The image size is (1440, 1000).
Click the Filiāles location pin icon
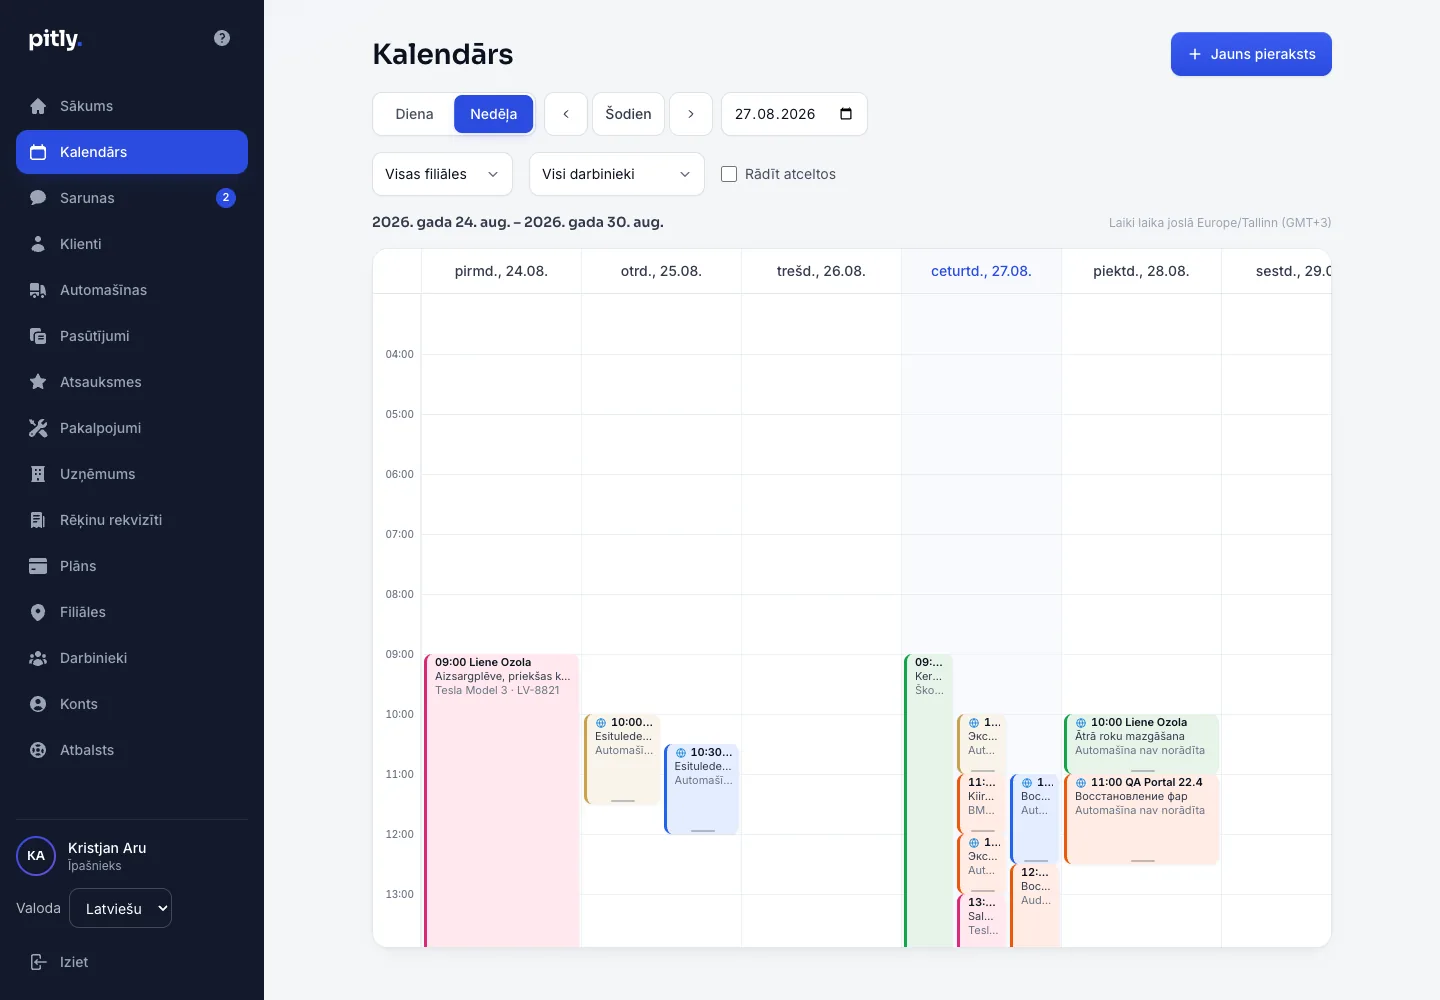pyautogui.click(x=38, y=612)
